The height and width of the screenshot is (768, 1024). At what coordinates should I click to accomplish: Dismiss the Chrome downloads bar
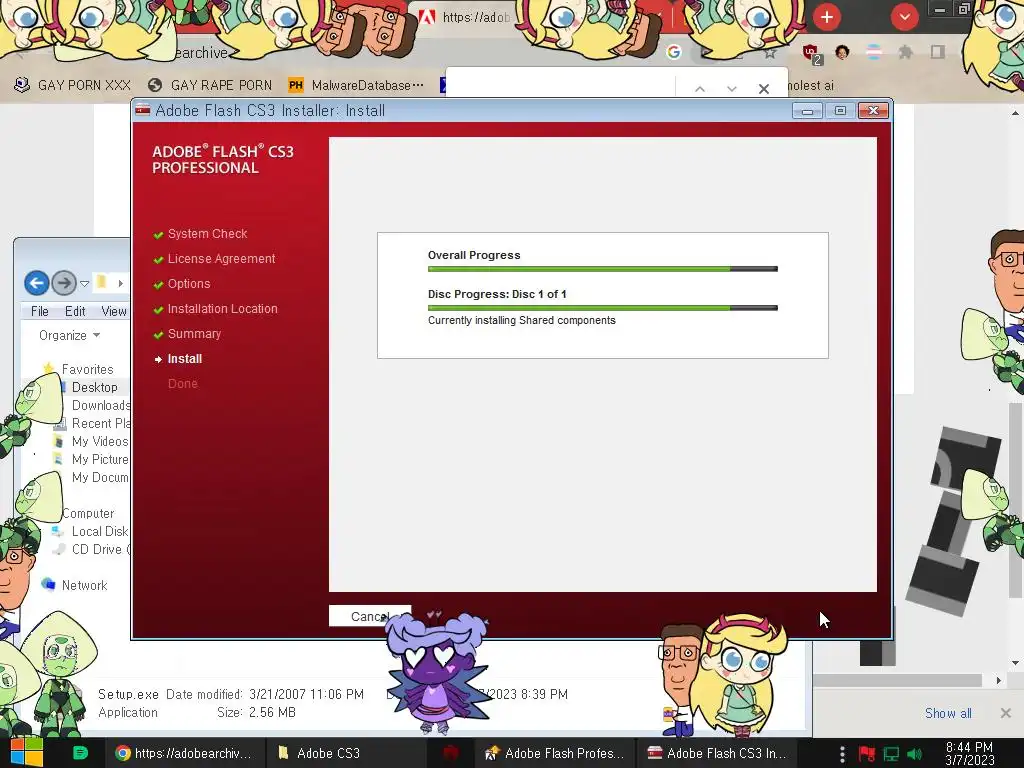coord(1006,713)
